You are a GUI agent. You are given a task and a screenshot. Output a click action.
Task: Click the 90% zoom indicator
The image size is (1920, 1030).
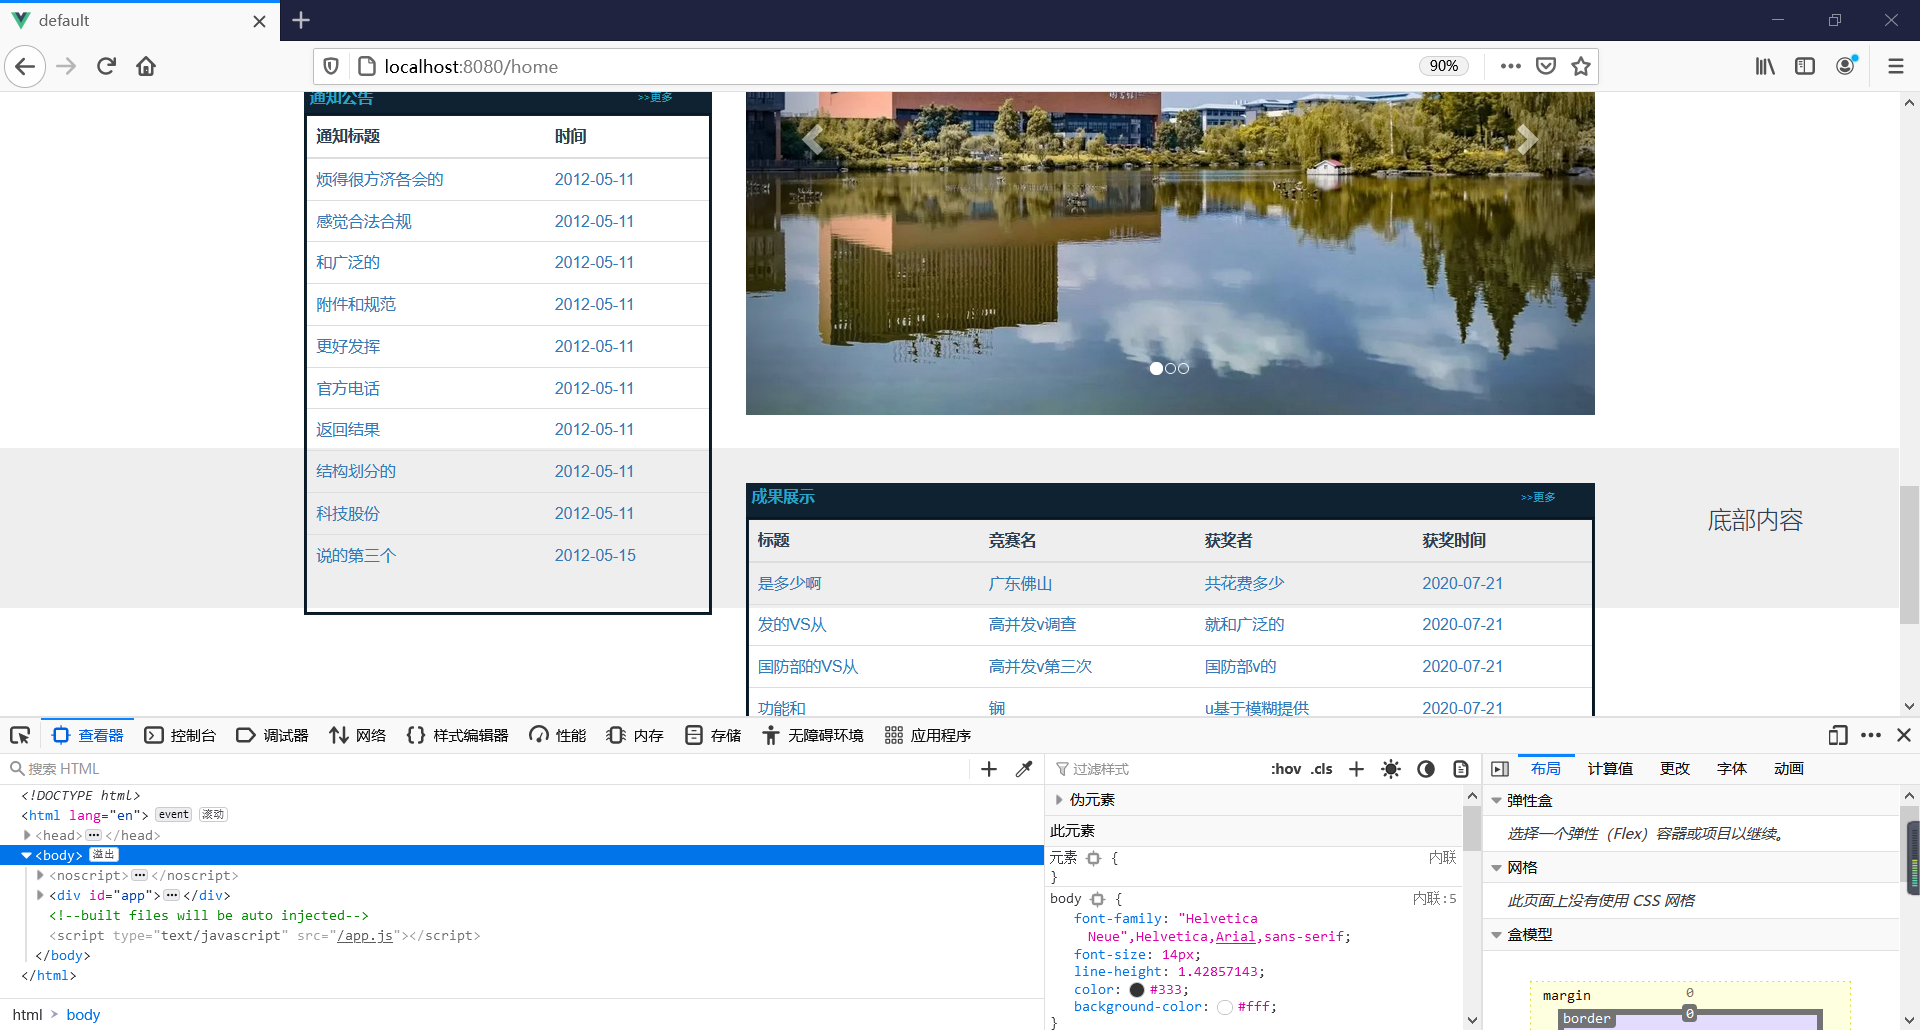point(1443,66)
